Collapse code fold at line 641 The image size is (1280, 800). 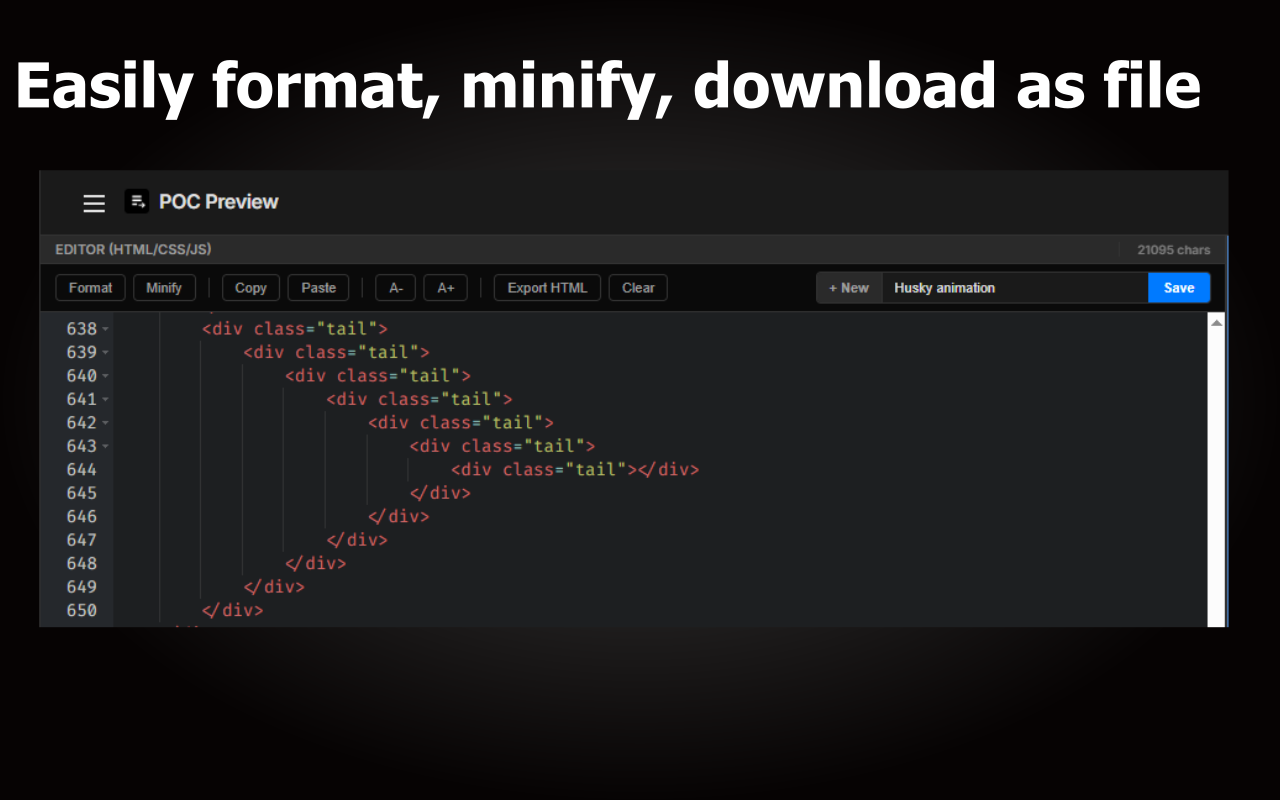point(106,399)
